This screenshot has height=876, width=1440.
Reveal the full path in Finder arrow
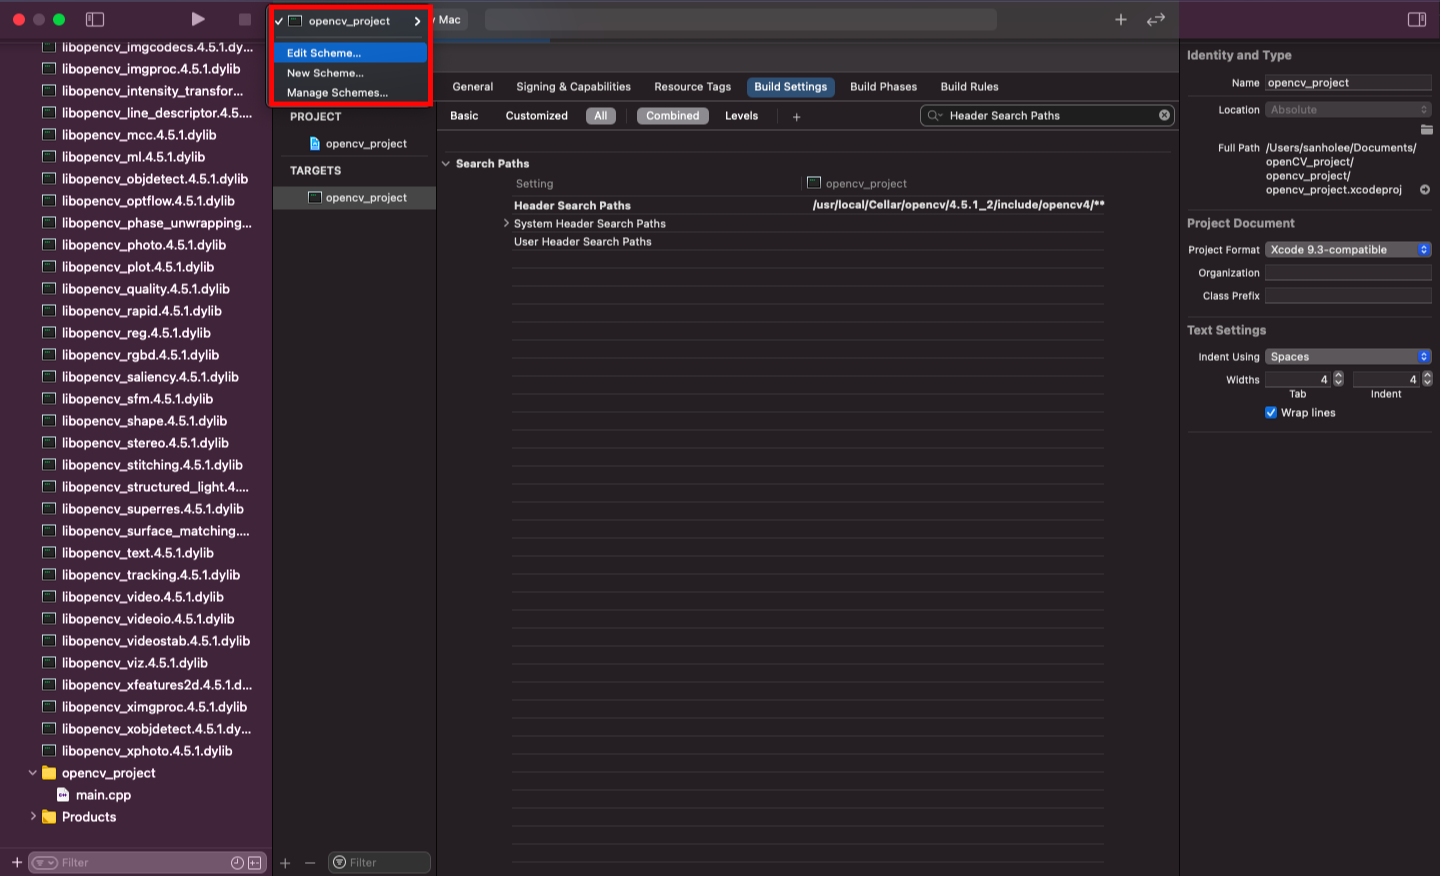click(1425, 189)
